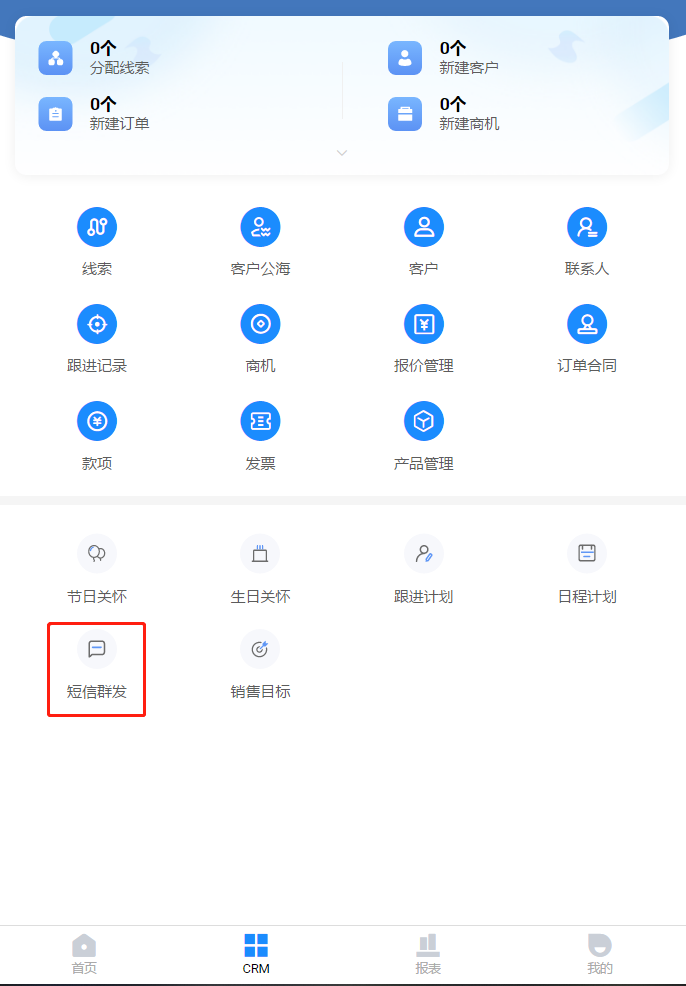Expand the stats card chevron
This screenshot has width=686, height=986.
342,153
